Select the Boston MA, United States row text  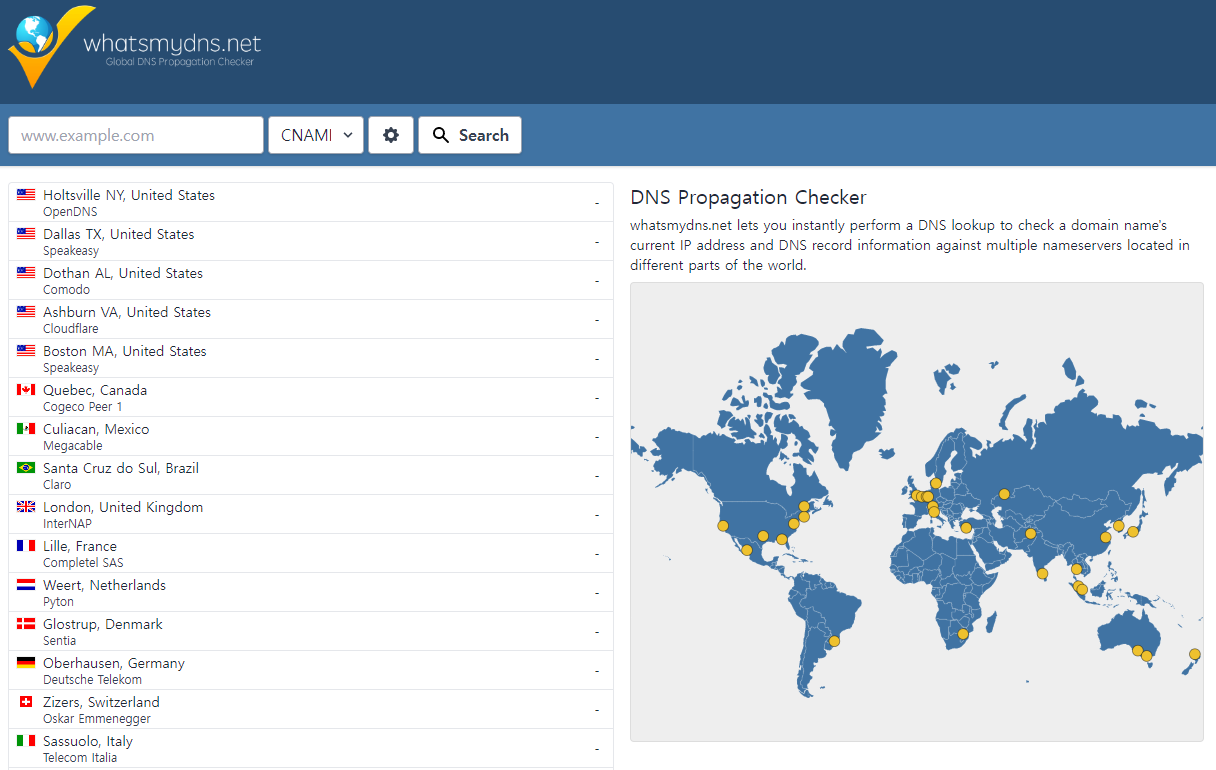click(x=125, y=351)
